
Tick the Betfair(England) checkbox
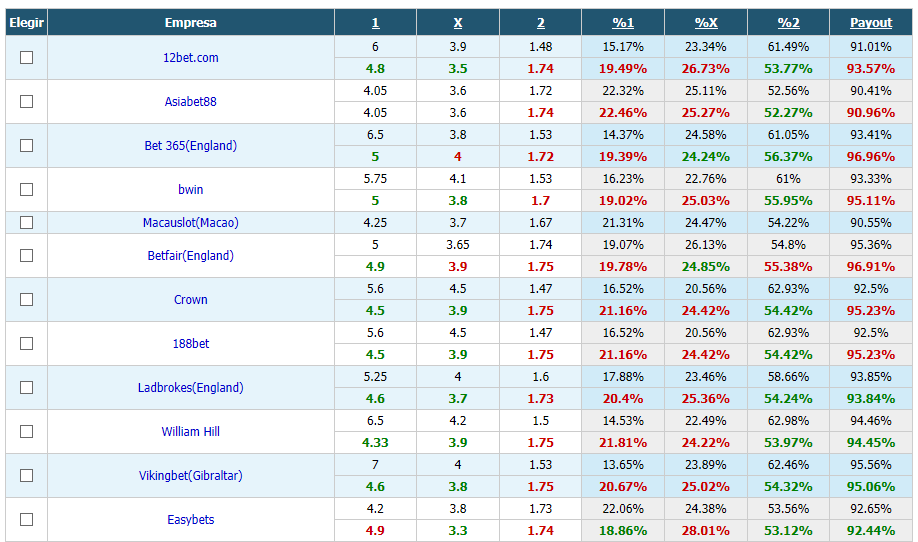point(26,255)
